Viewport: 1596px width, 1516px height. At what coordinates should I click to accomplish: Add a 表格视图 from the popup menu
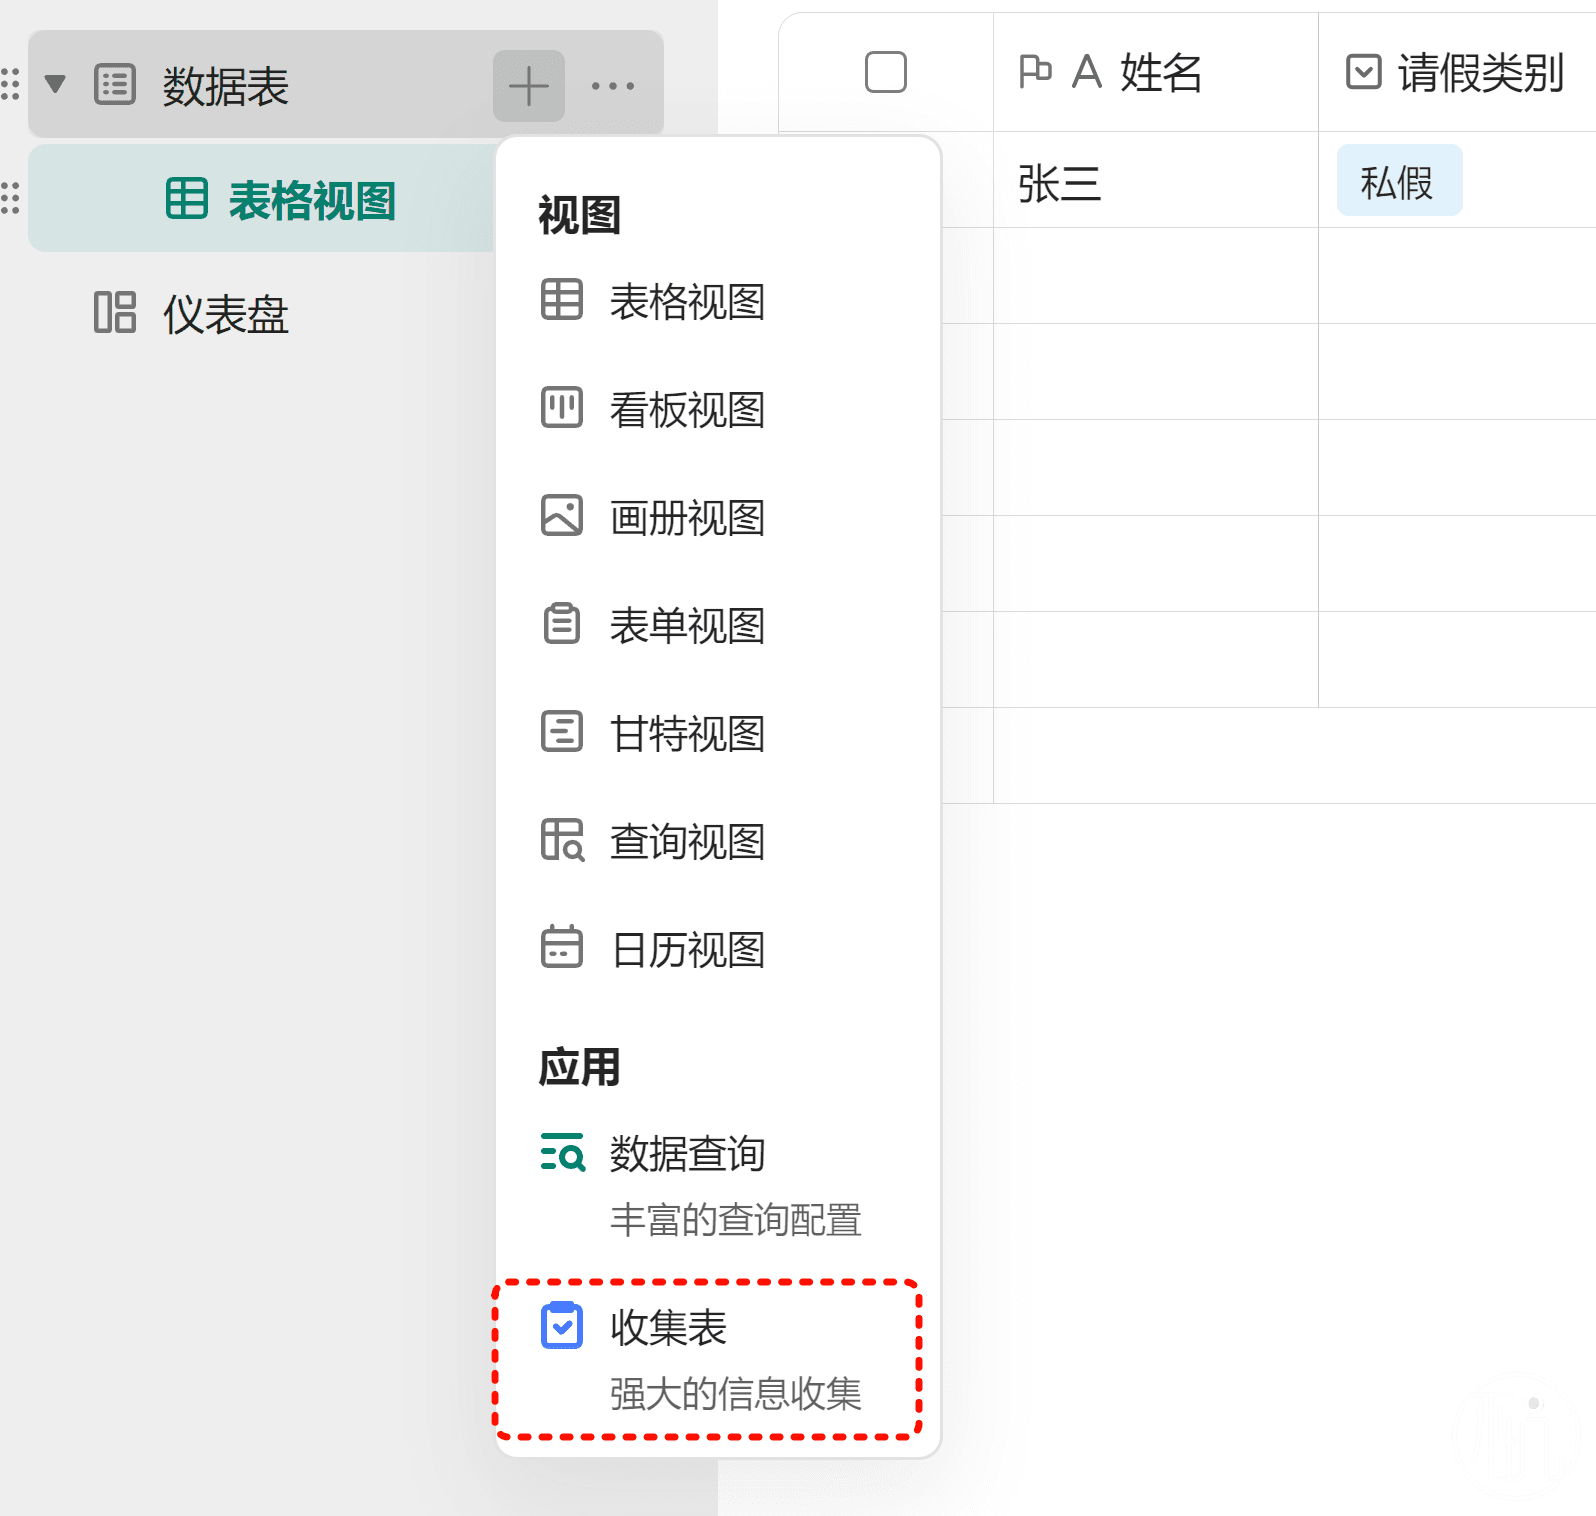point(686,301)
